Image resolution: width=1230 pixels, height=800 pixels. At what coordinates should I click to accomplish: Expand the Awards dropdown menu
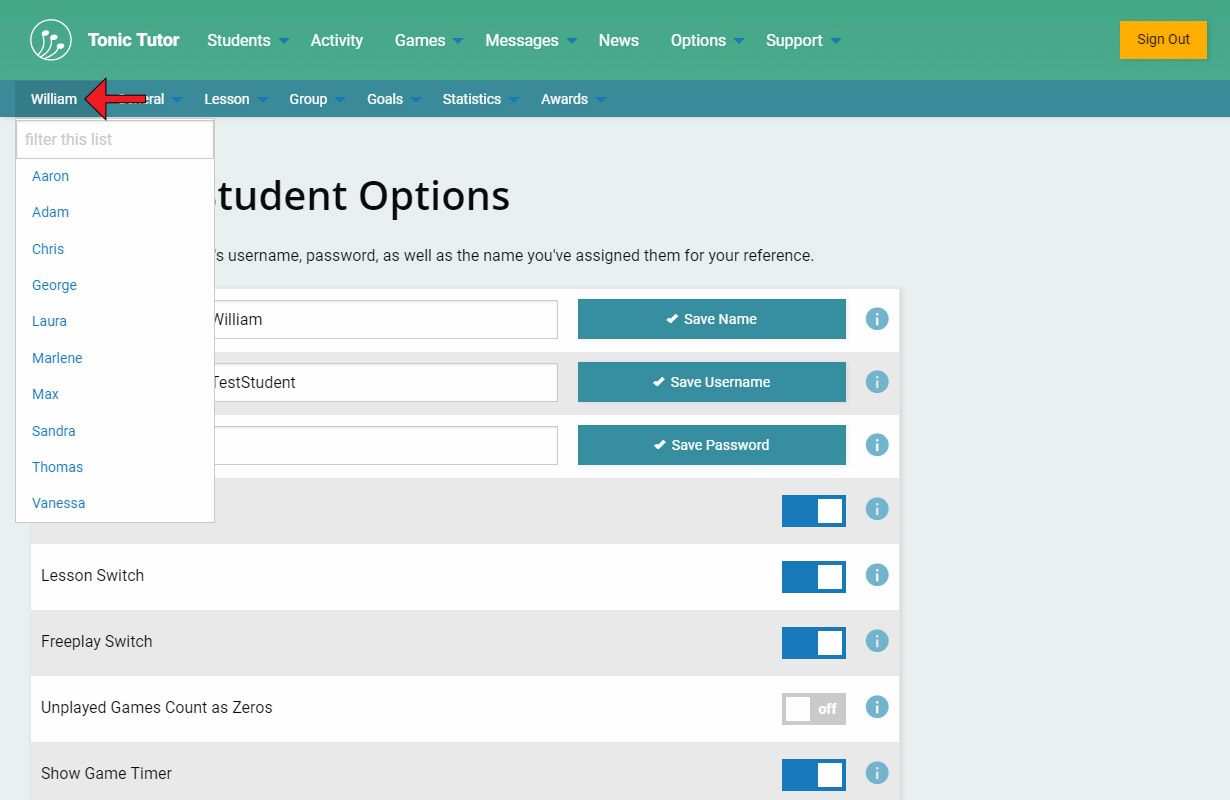pos(573,99)
